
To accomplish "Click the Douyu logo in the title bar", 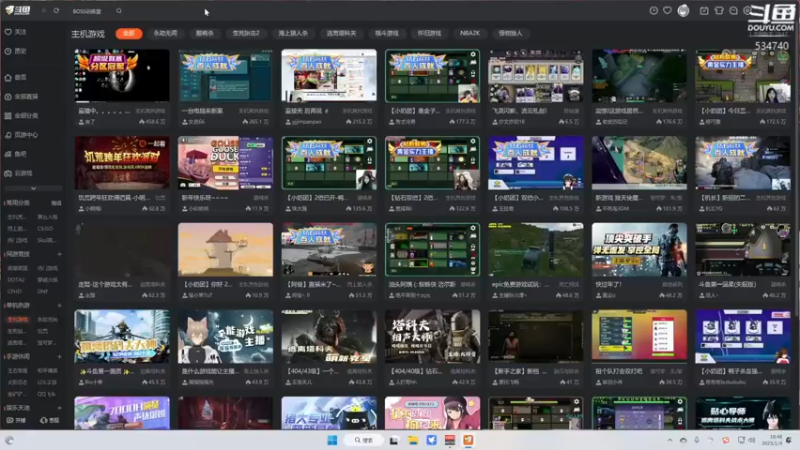I will (18, 10).
